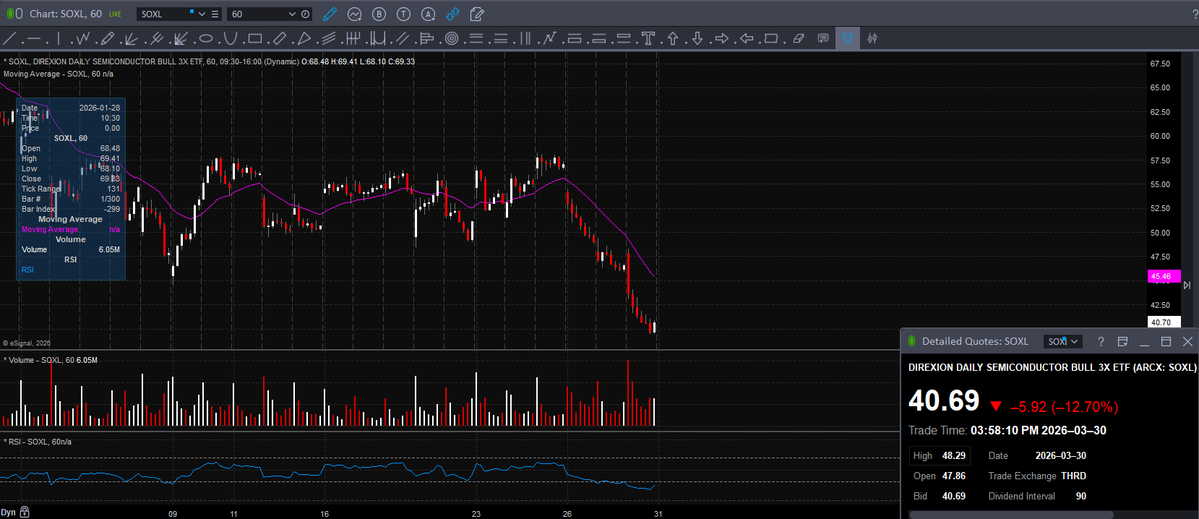Viewport: 1199px width, 519px height.
Task: Select the up arrow marker tool
Action: coord(673,38)
